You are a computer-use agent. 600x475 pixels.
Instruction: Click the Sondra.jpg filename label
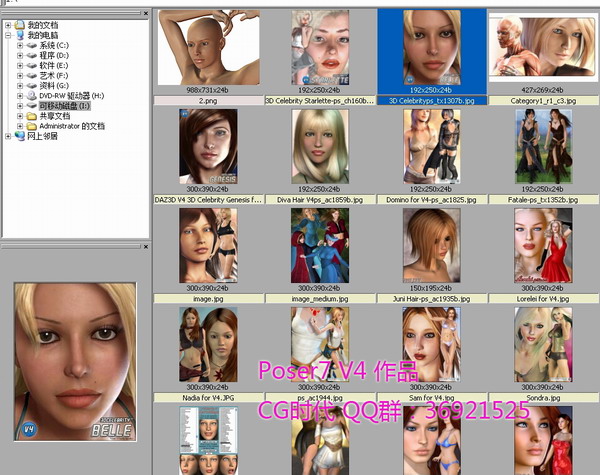(x=543, y=398)
